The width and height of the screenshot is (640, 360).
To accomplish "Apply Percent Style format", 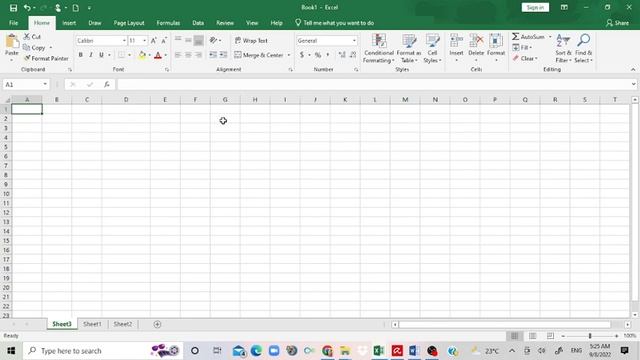I will (x=318, y=55).
